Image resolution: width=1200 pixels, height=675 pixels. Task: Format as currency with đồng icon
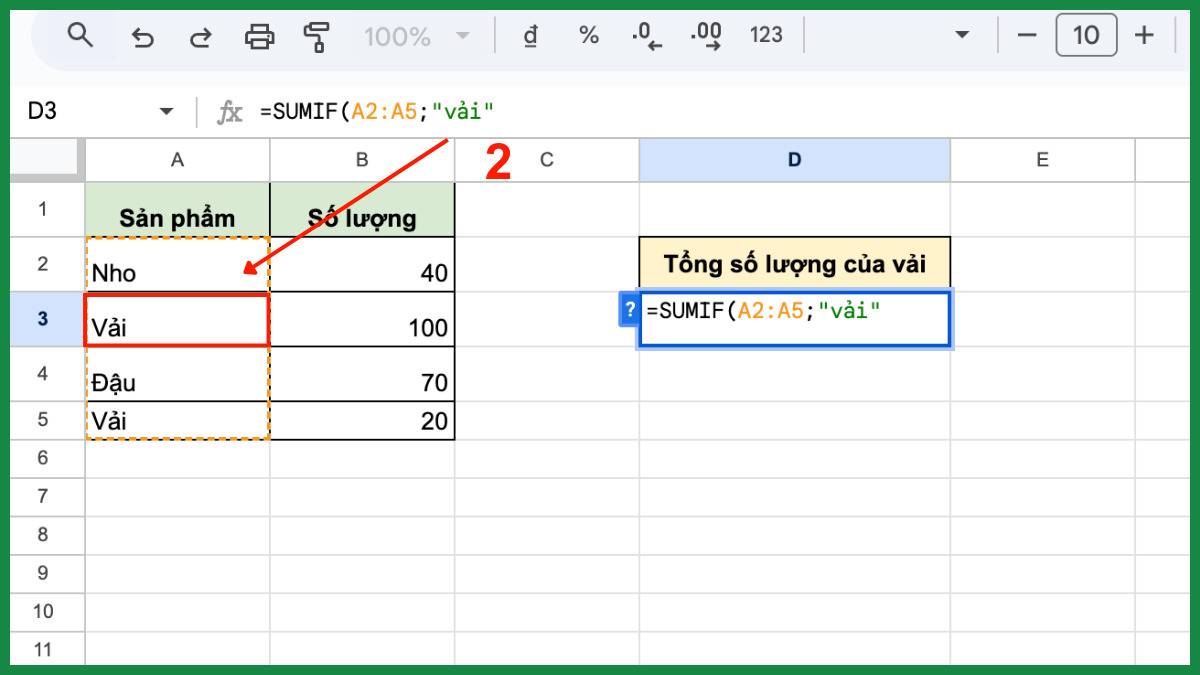click(x=531, y=37)
